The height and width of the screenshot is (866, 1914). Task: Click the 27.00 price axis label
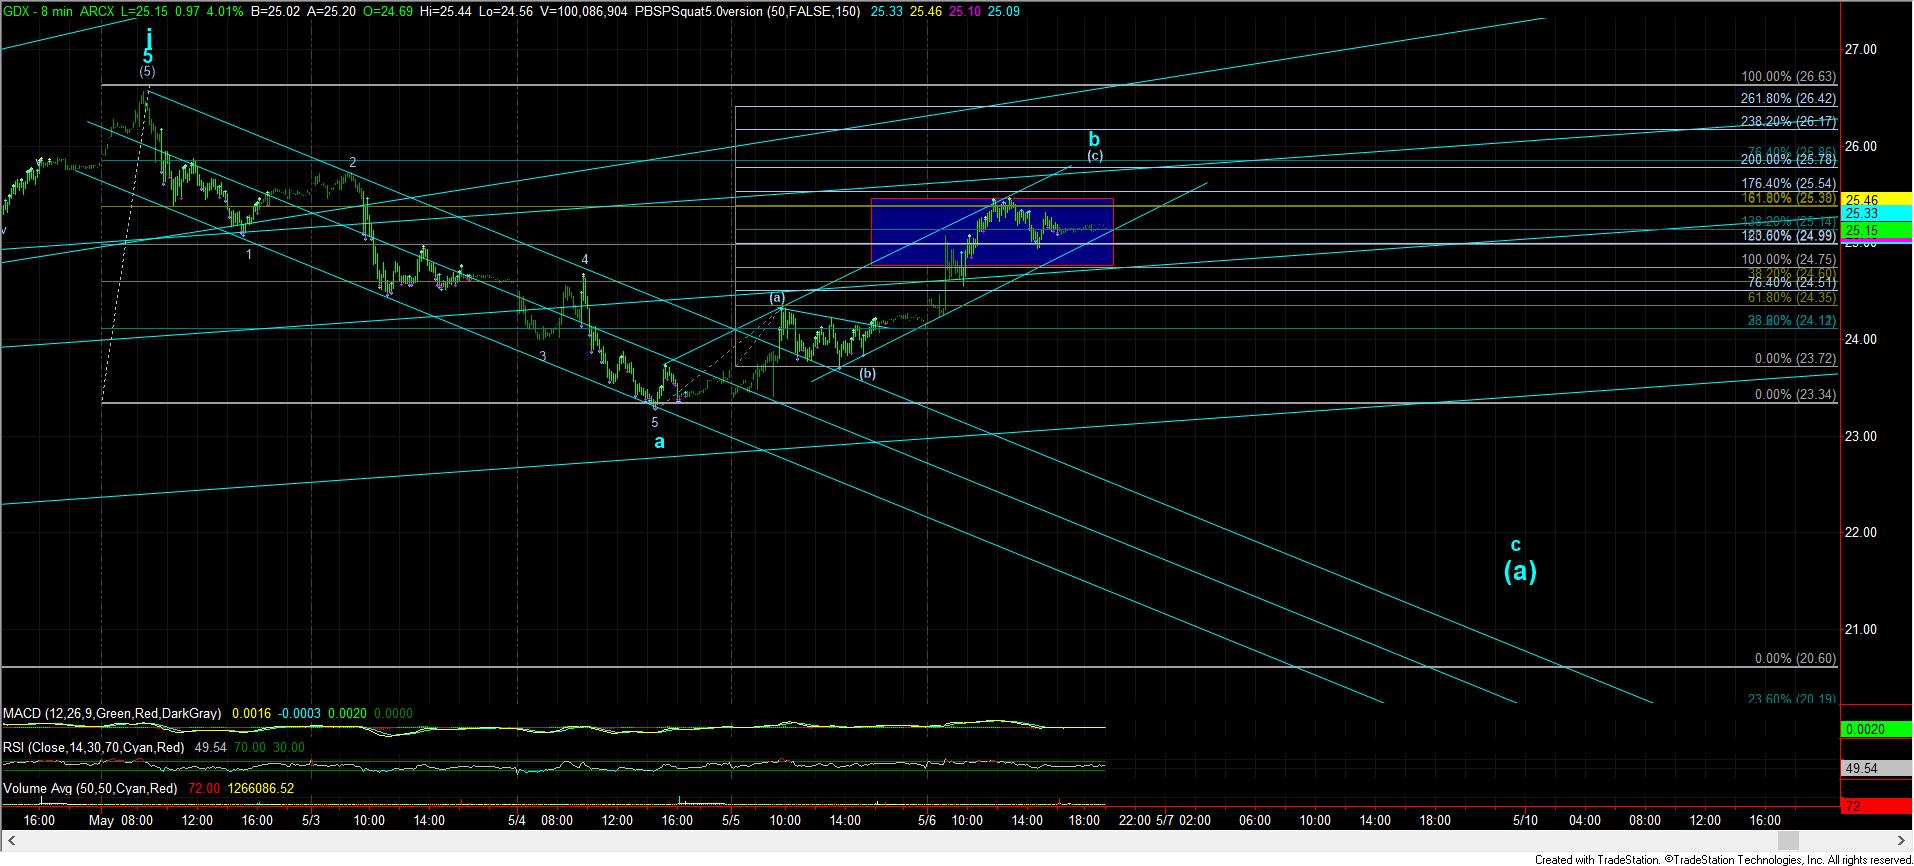point(1860,49)
